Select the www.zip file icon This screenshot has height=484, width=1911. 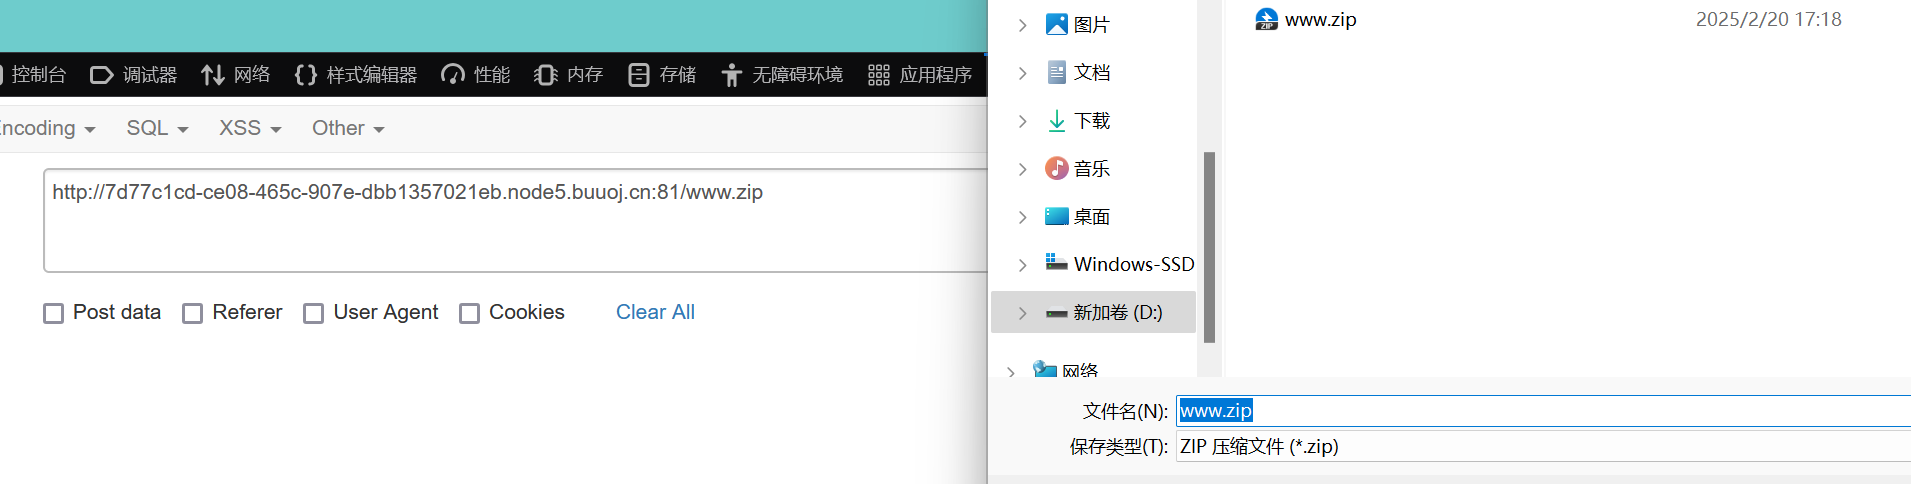point(1266,19)
